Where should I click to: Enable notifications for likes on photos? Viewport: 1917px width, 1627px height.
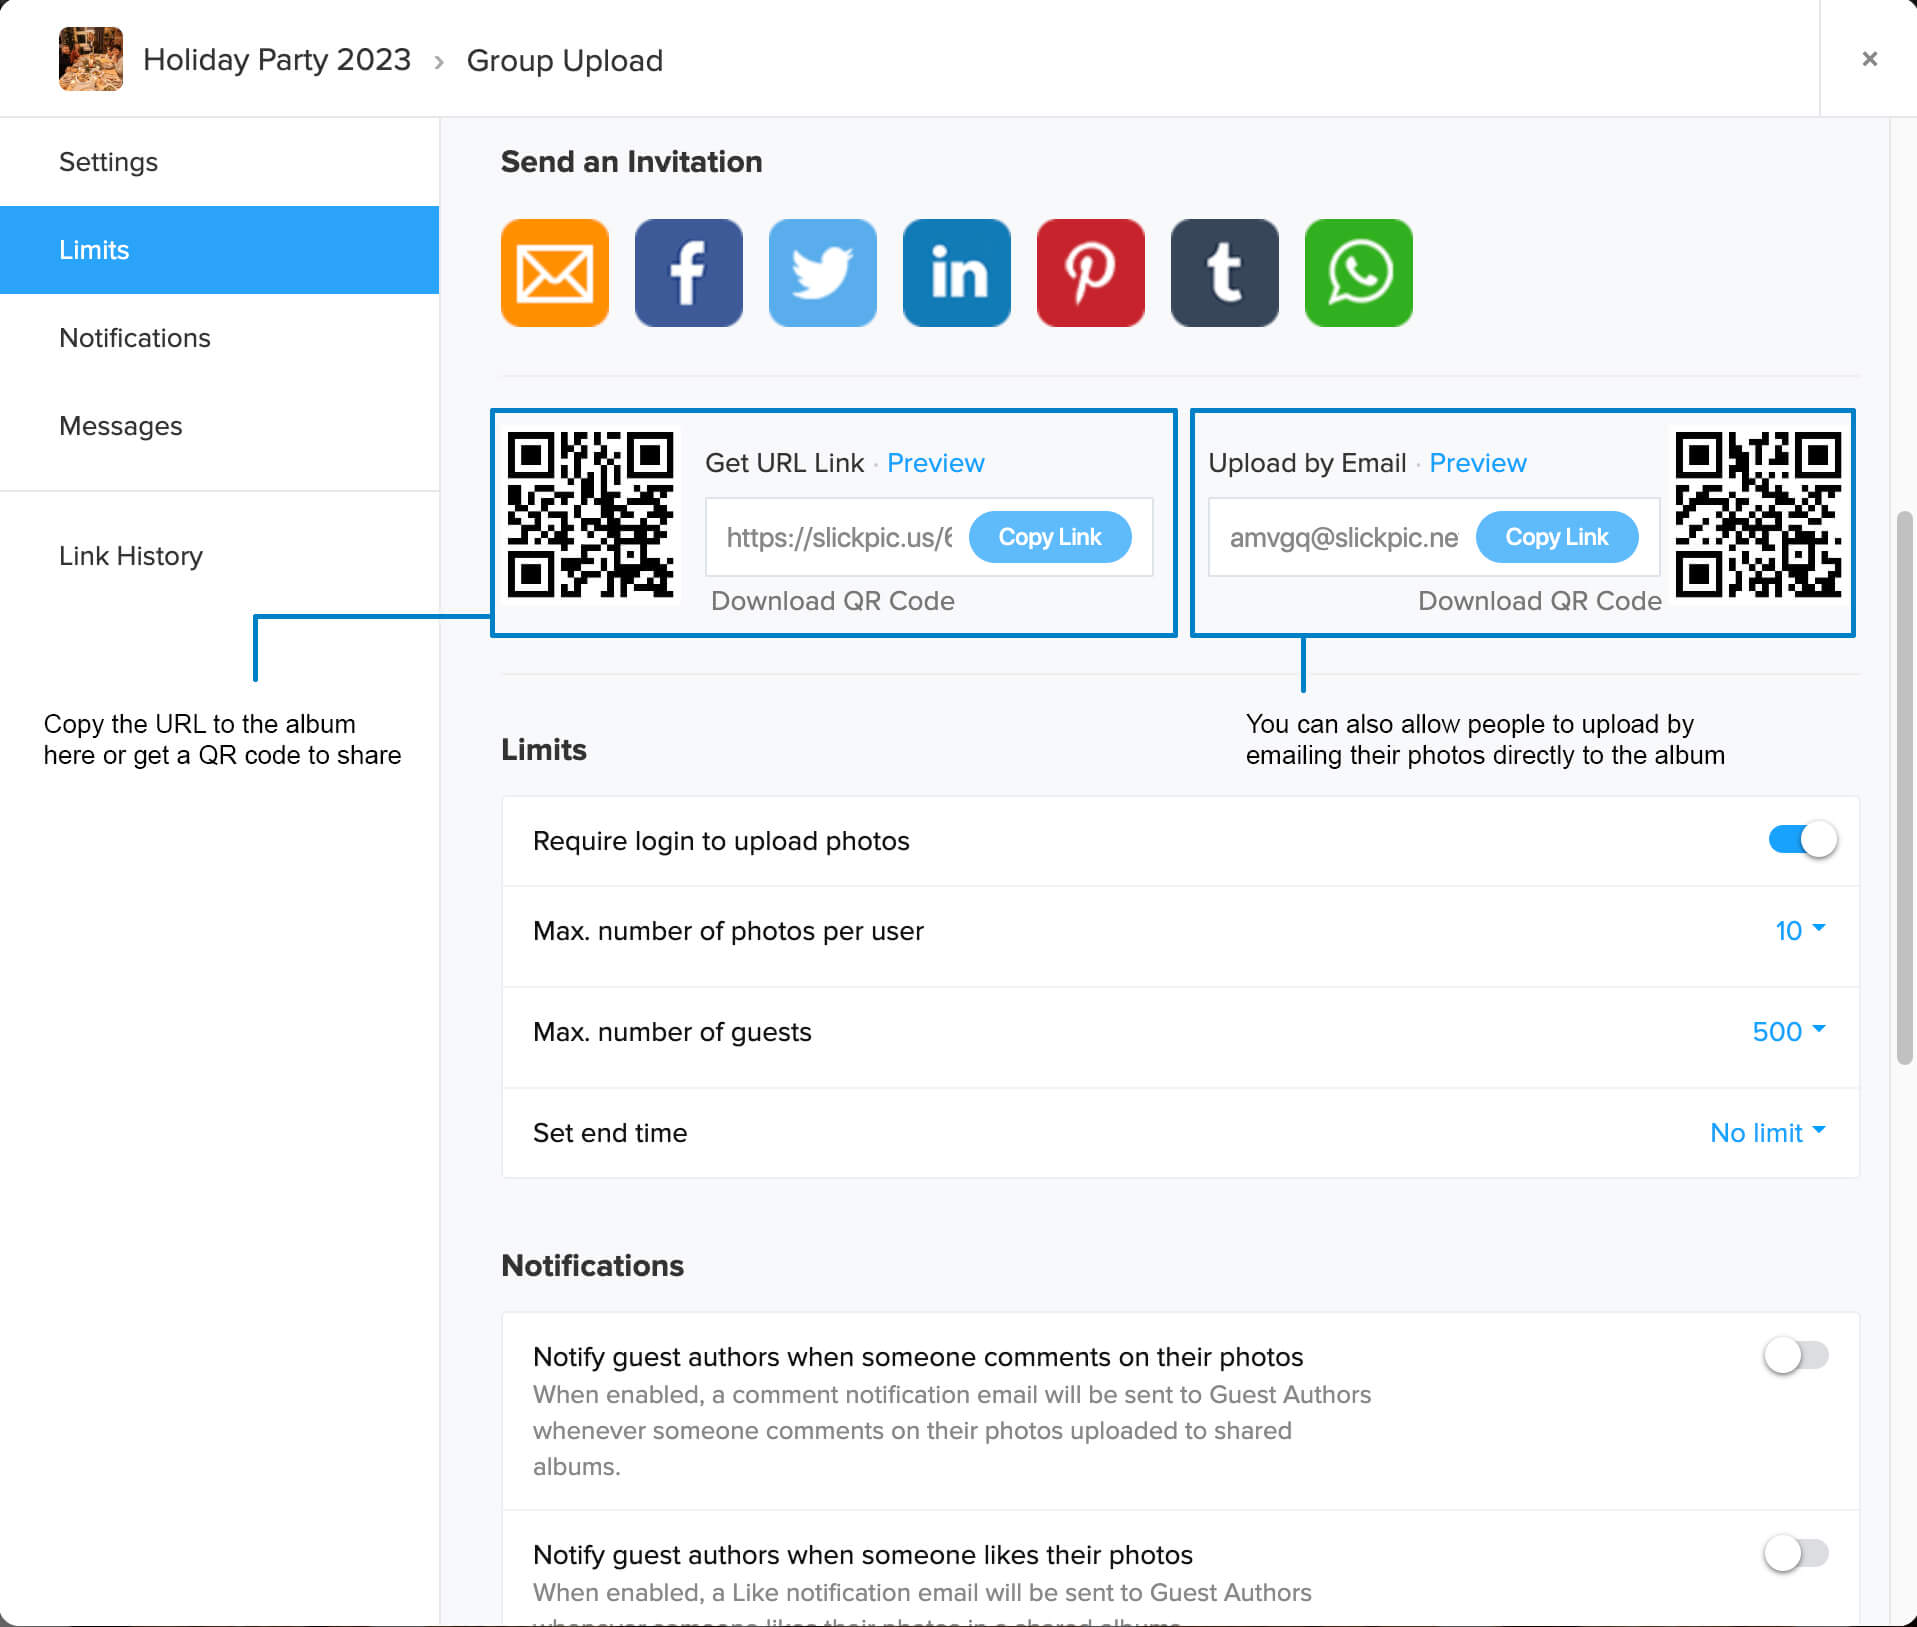tap(1796, 1554)
